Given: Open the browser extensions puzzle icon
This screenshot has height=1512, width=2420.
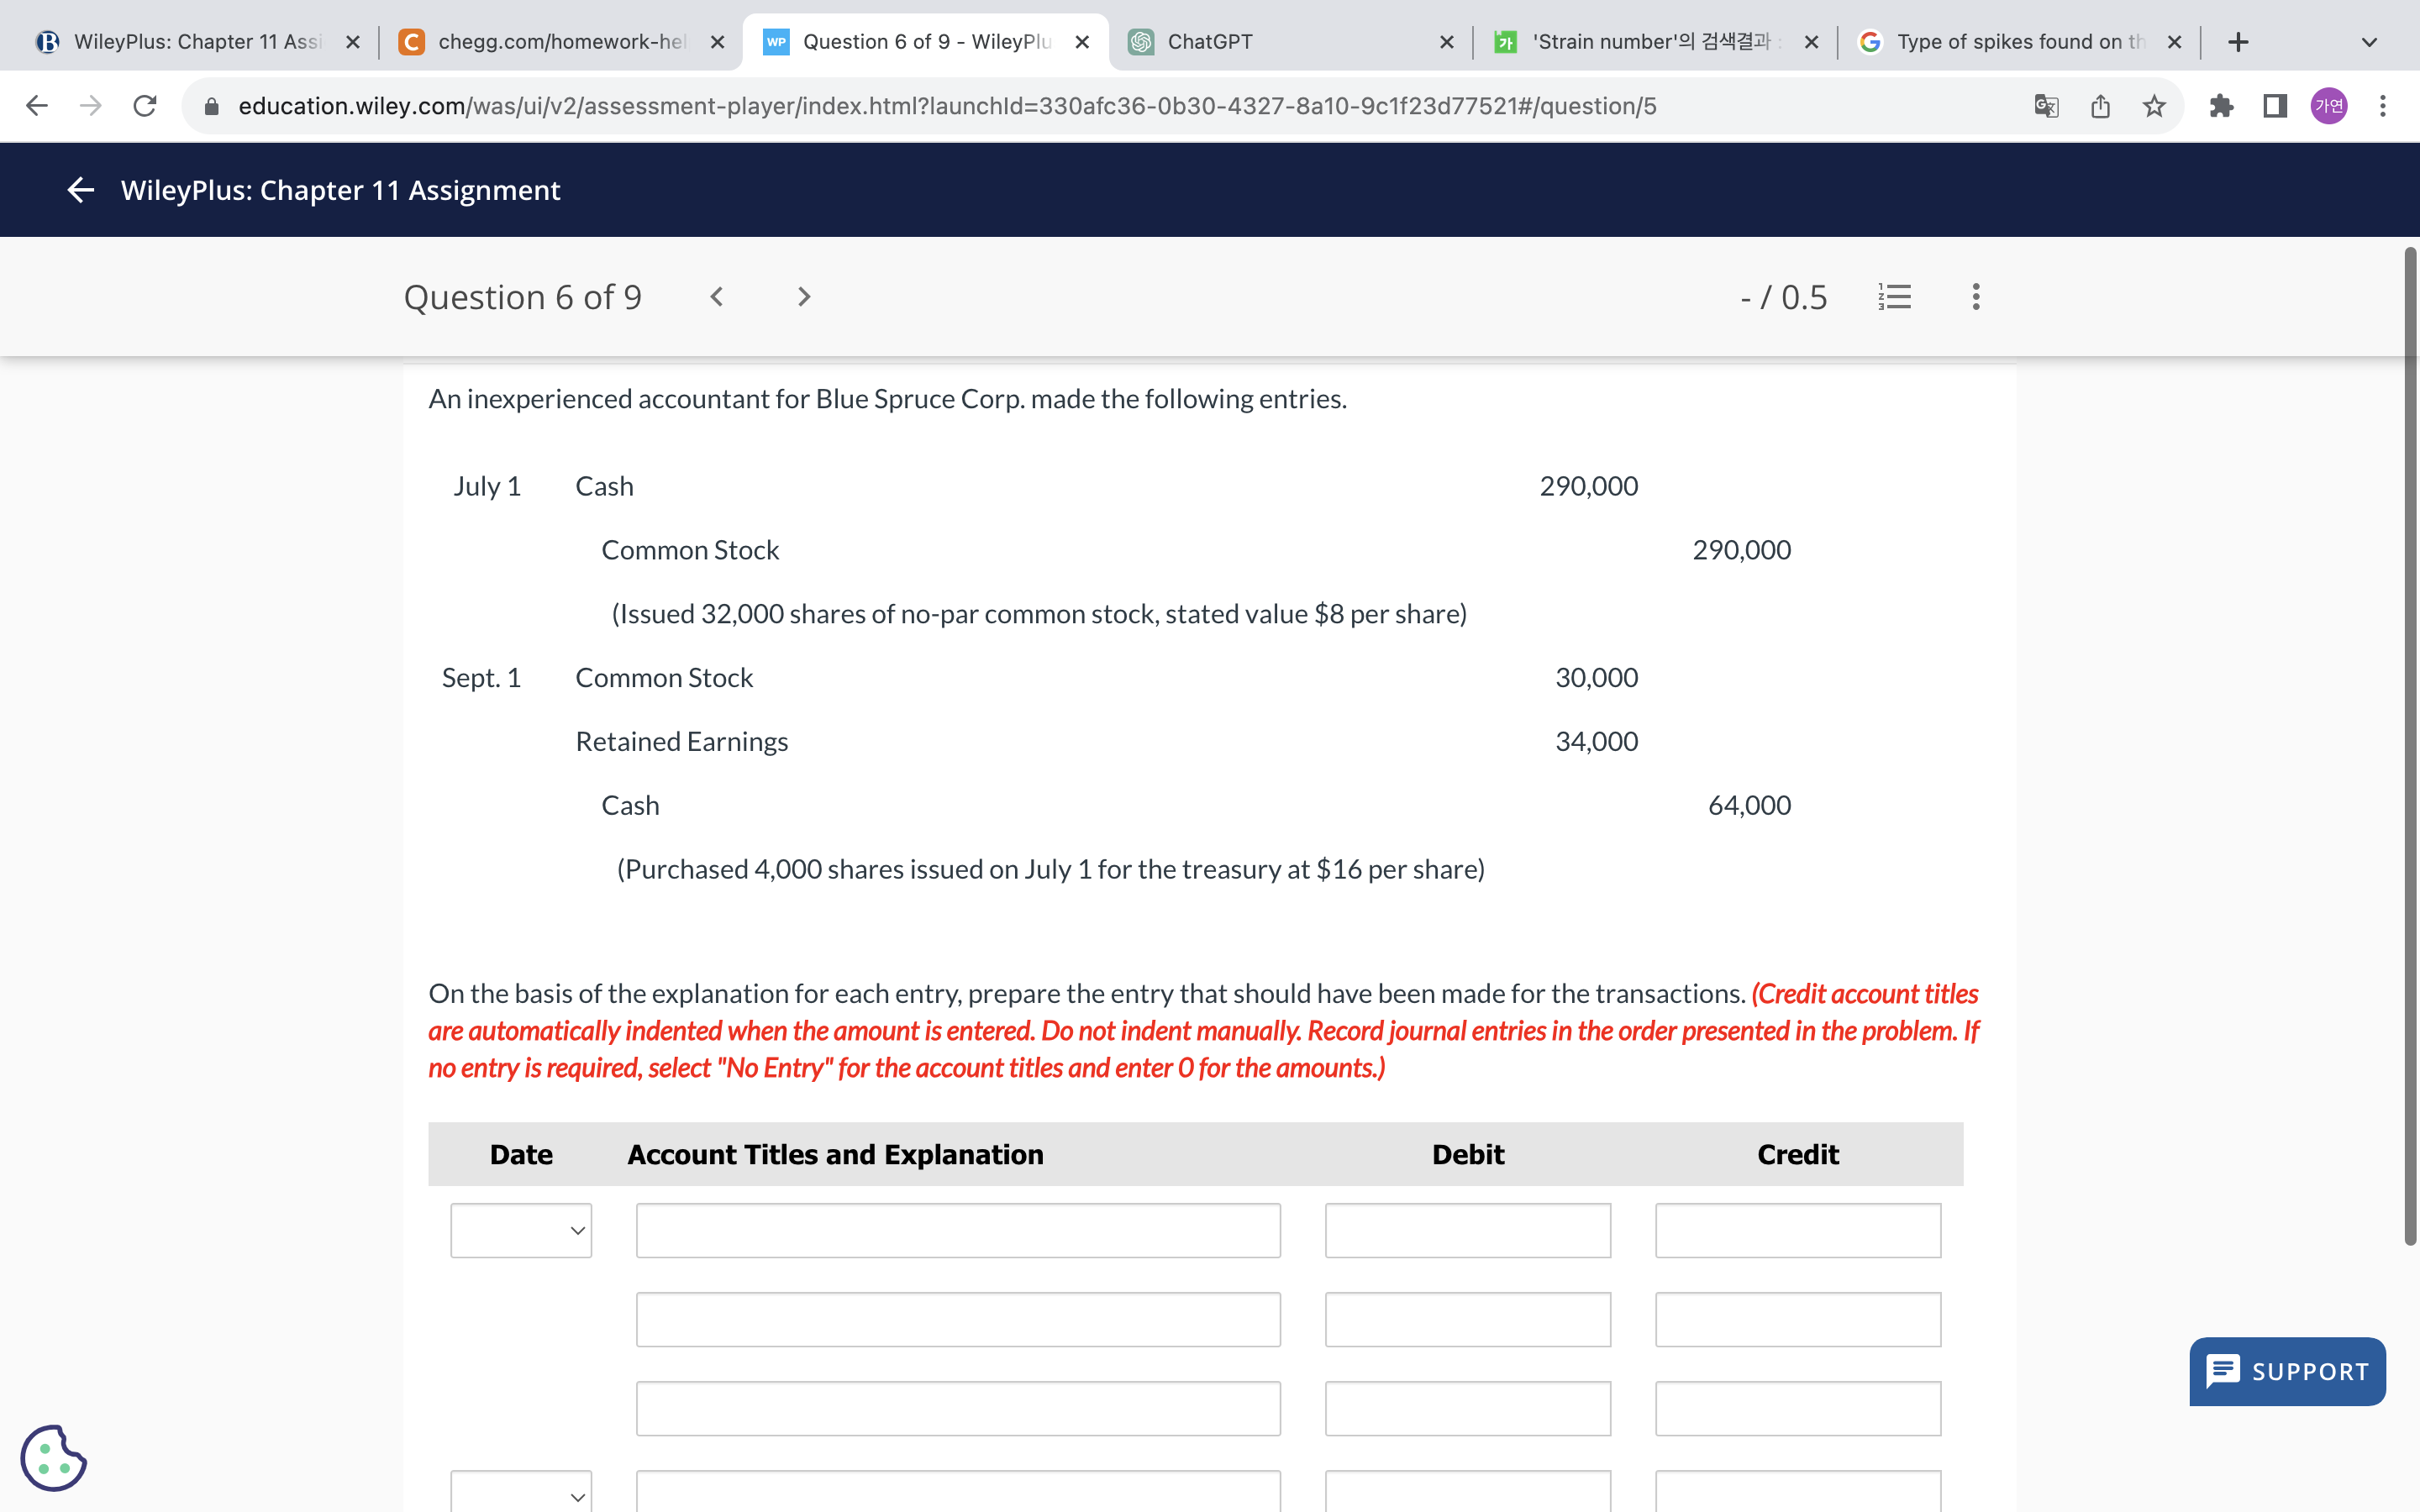Looking at the screenshot, I should coord(2221,106).
